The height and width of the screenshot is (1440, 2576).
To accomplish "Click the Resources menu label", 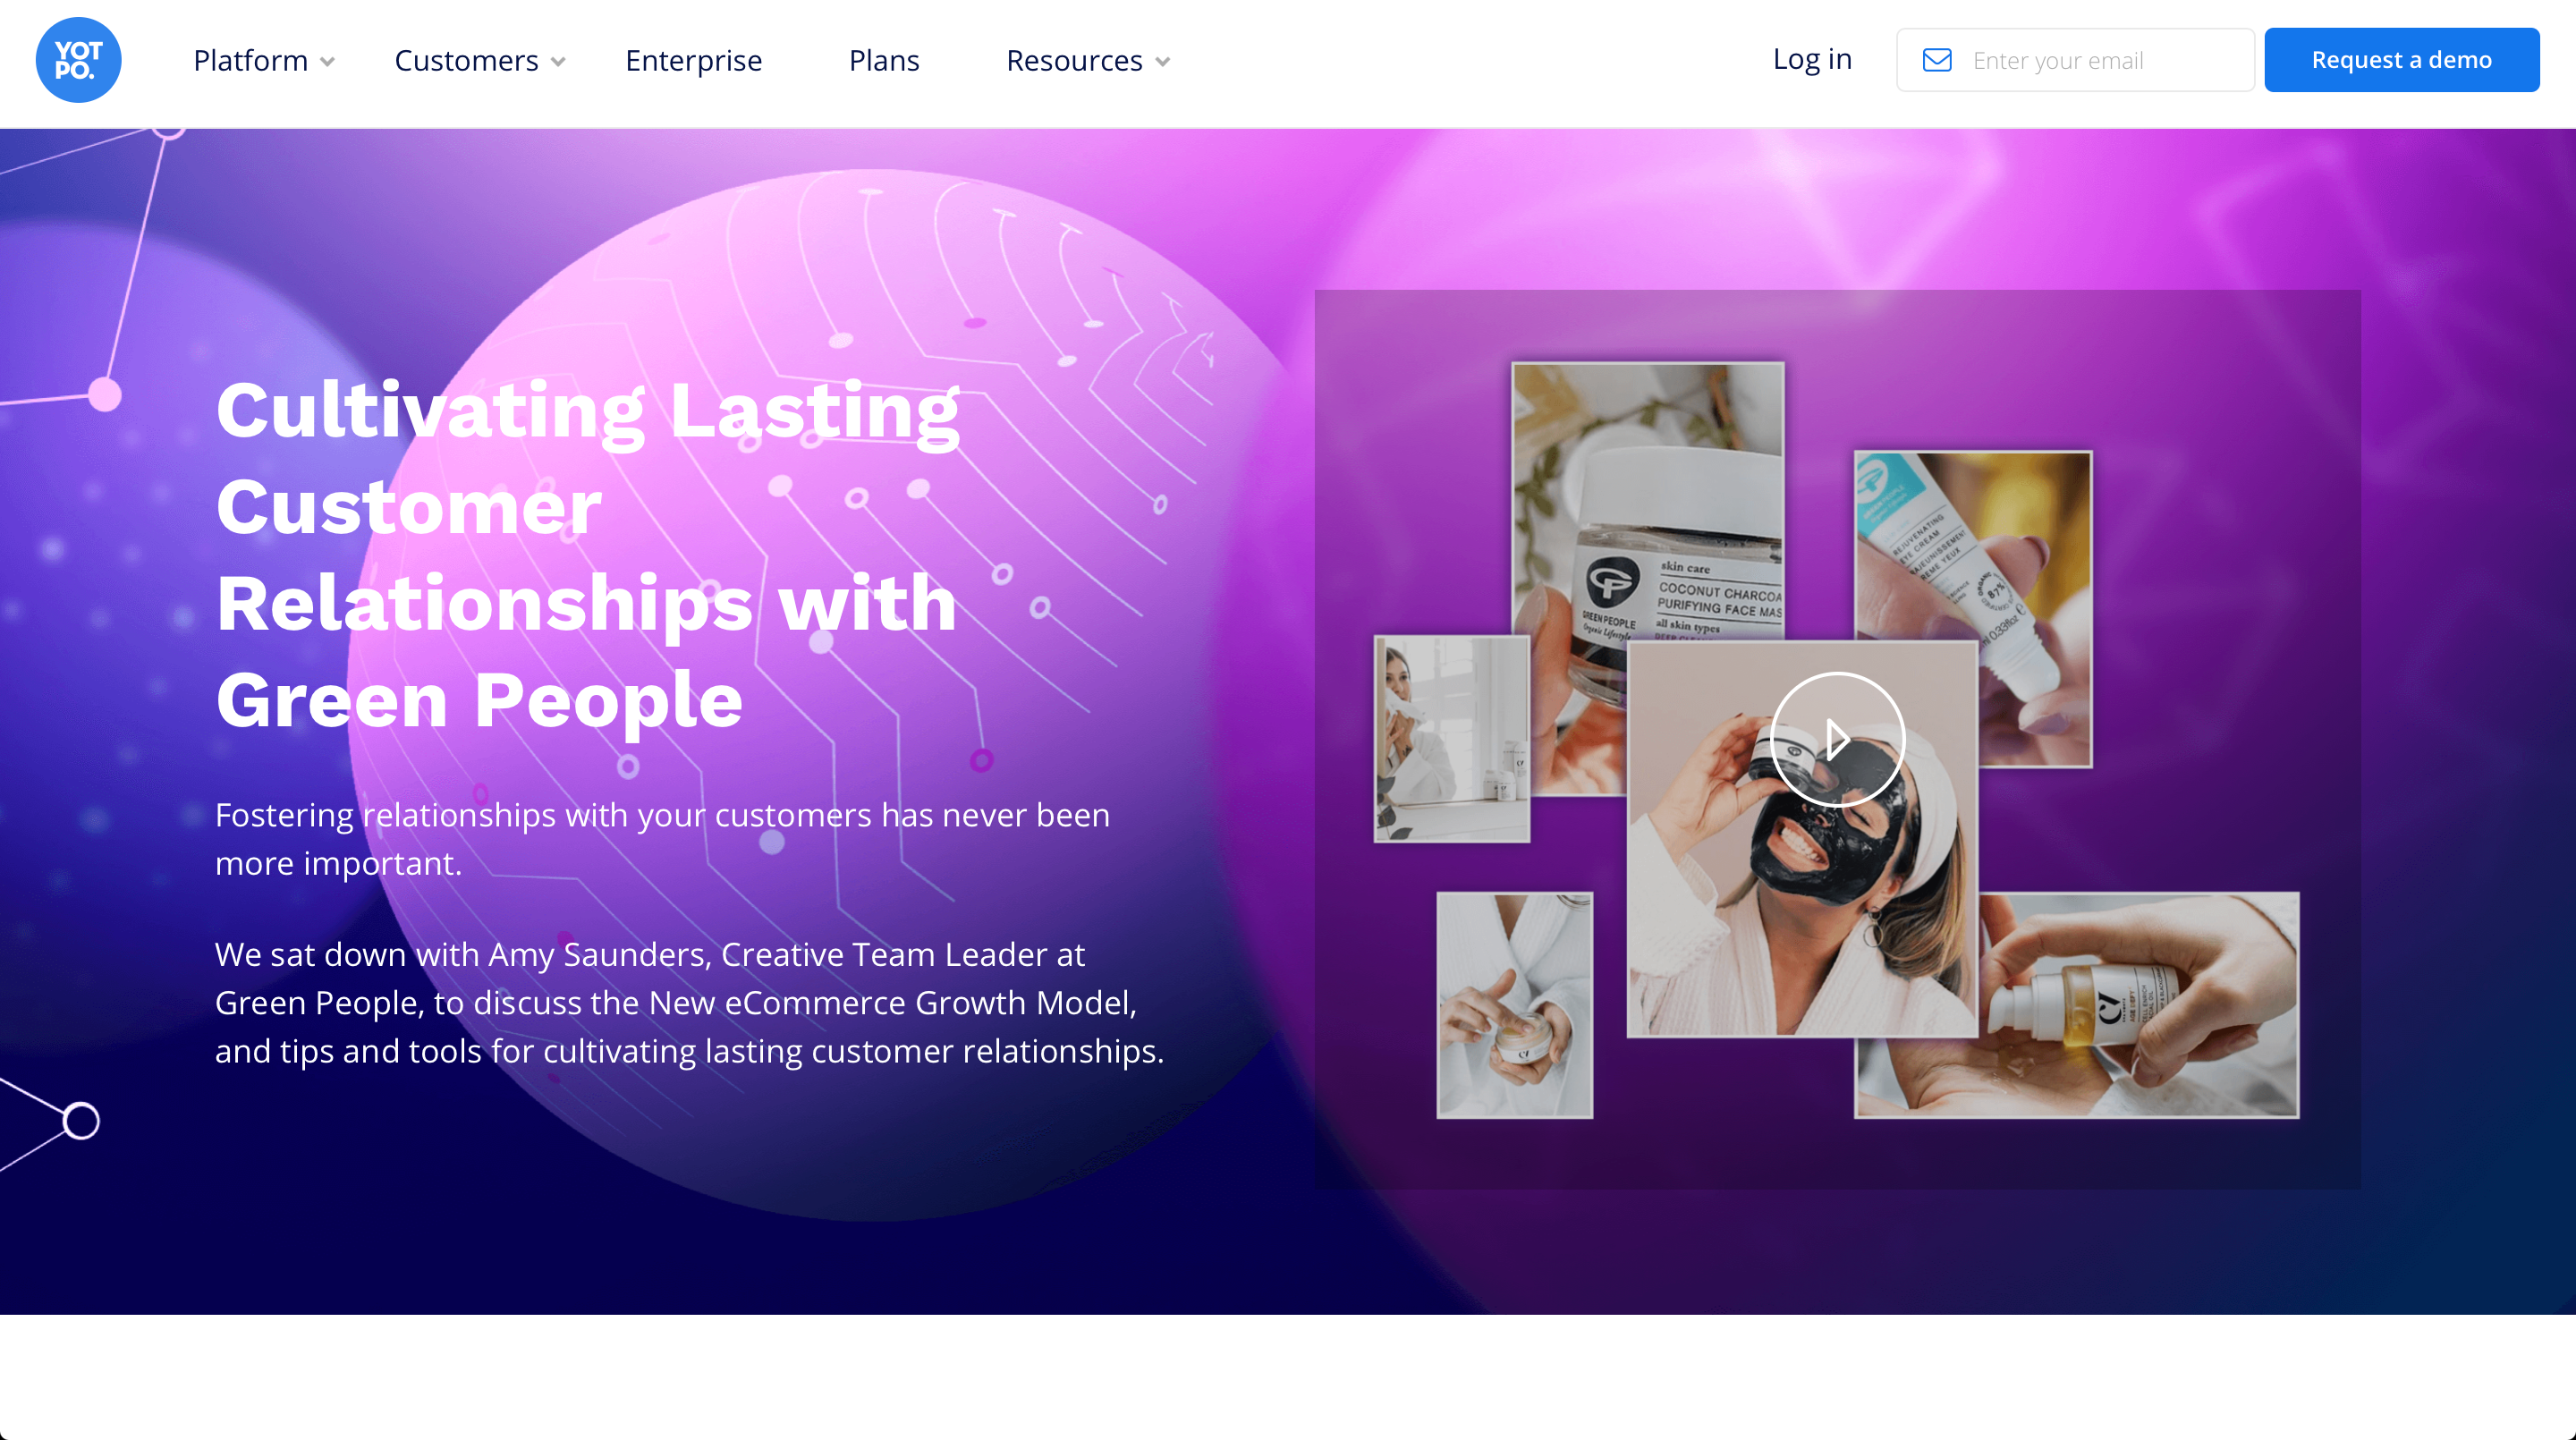I will tap(1074, 60).
